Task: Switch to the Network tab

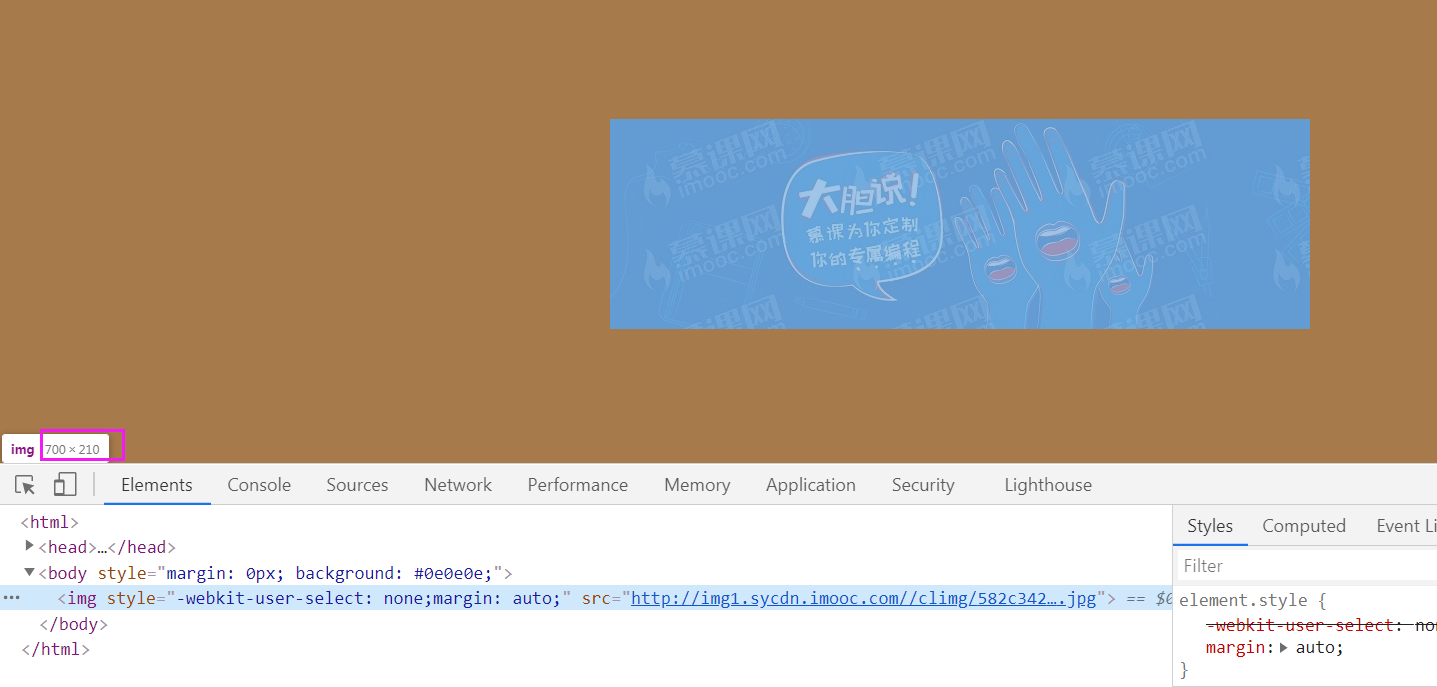Action: [458, 485]
